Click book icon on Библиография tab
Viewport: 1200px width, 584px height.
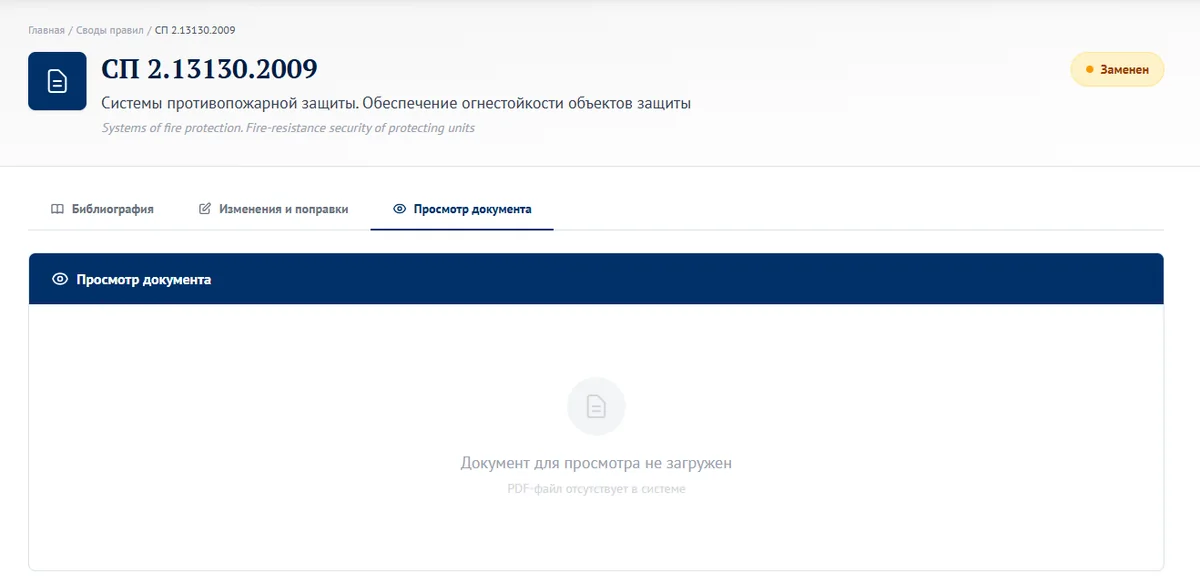58,209
